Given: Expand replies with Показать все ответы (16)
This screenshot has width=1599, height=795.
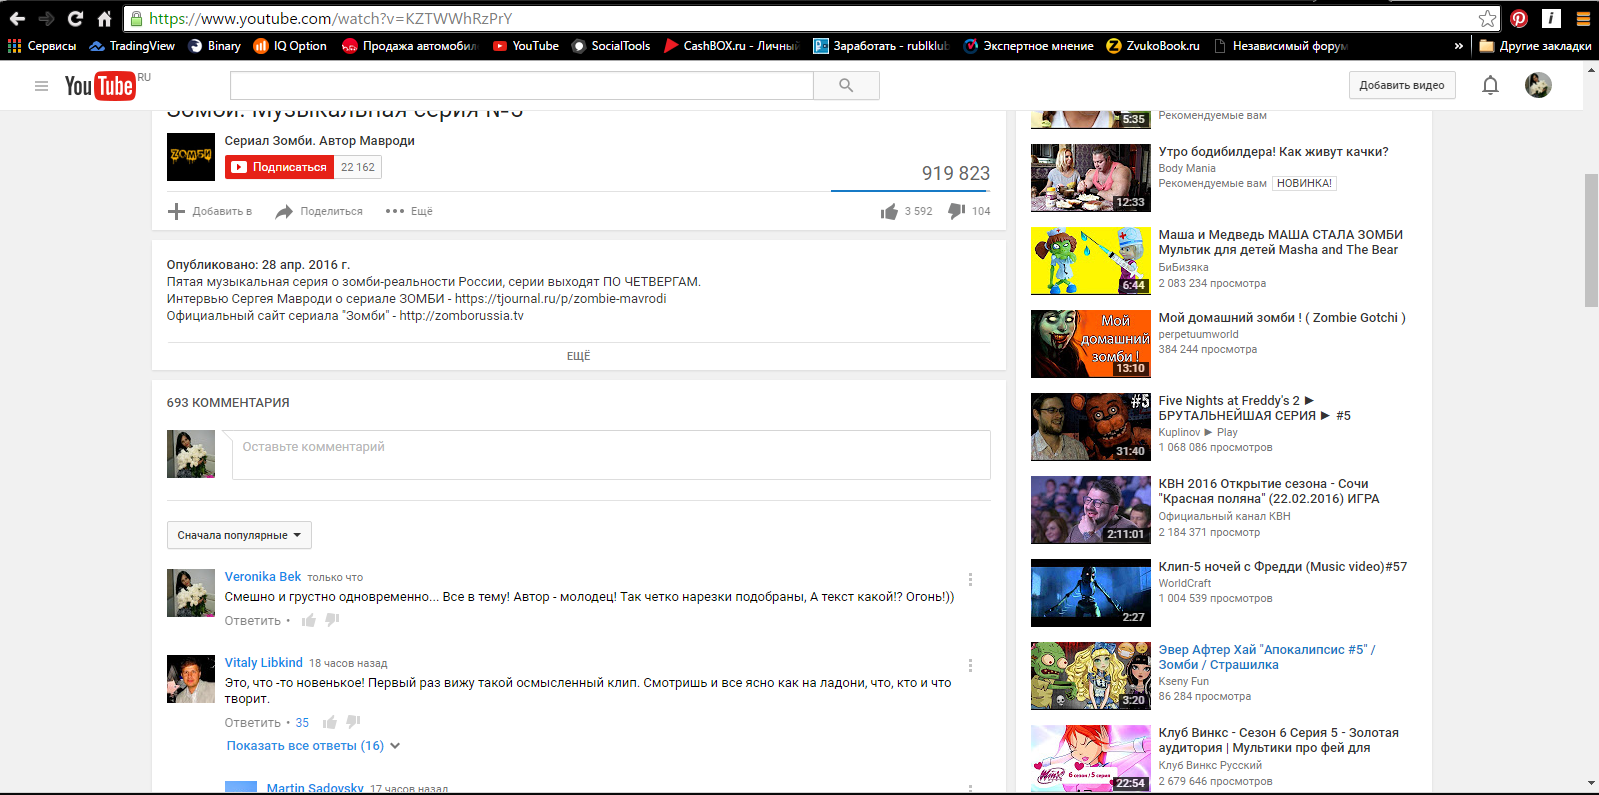Looking at the screenshot, I should click(x=313, y=746).
